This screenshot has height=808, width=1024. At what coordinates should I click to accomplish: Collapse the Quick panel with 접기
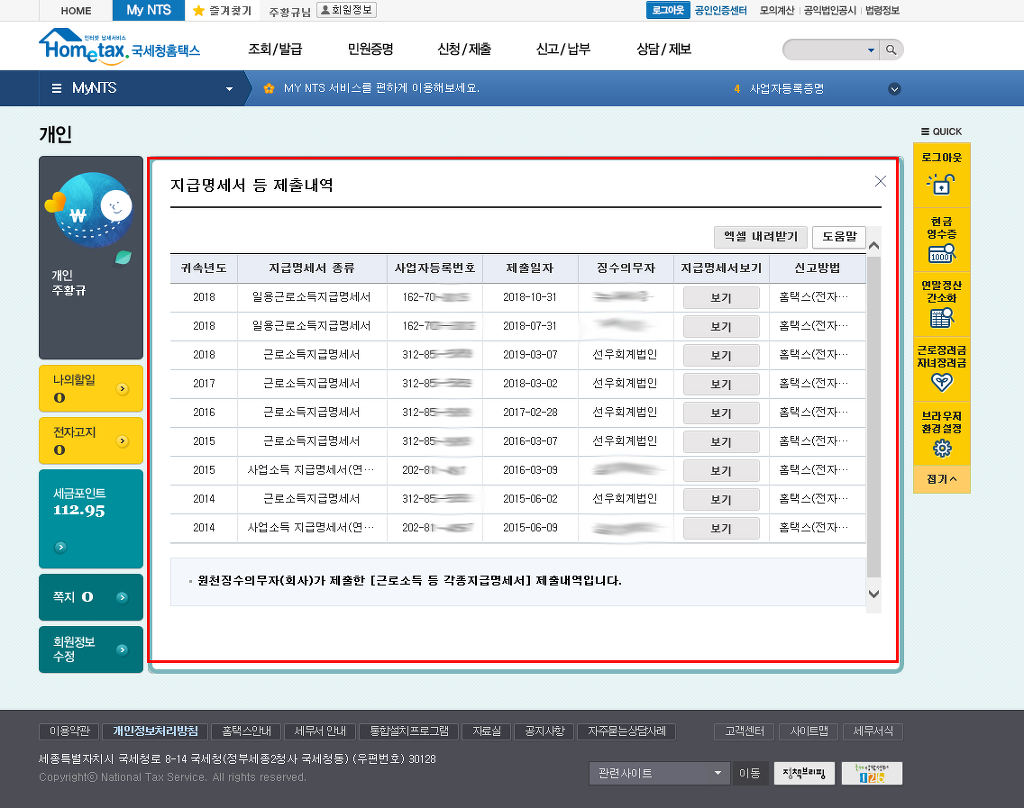[941, 480]
